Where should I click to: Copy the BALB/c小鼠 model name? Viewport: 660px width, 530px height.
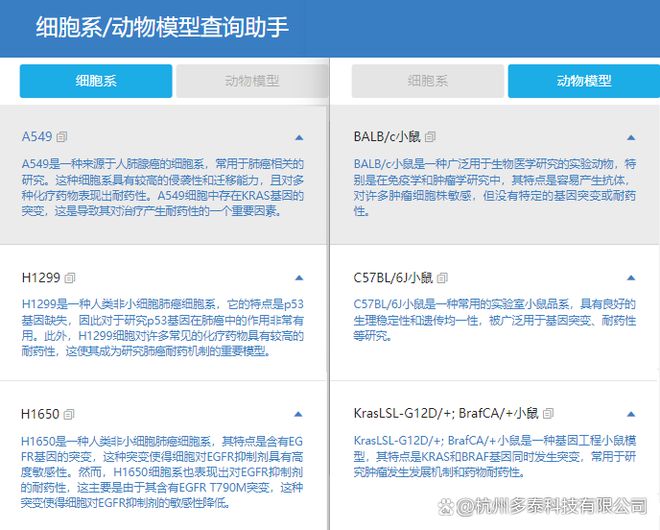tap(430, 137)
